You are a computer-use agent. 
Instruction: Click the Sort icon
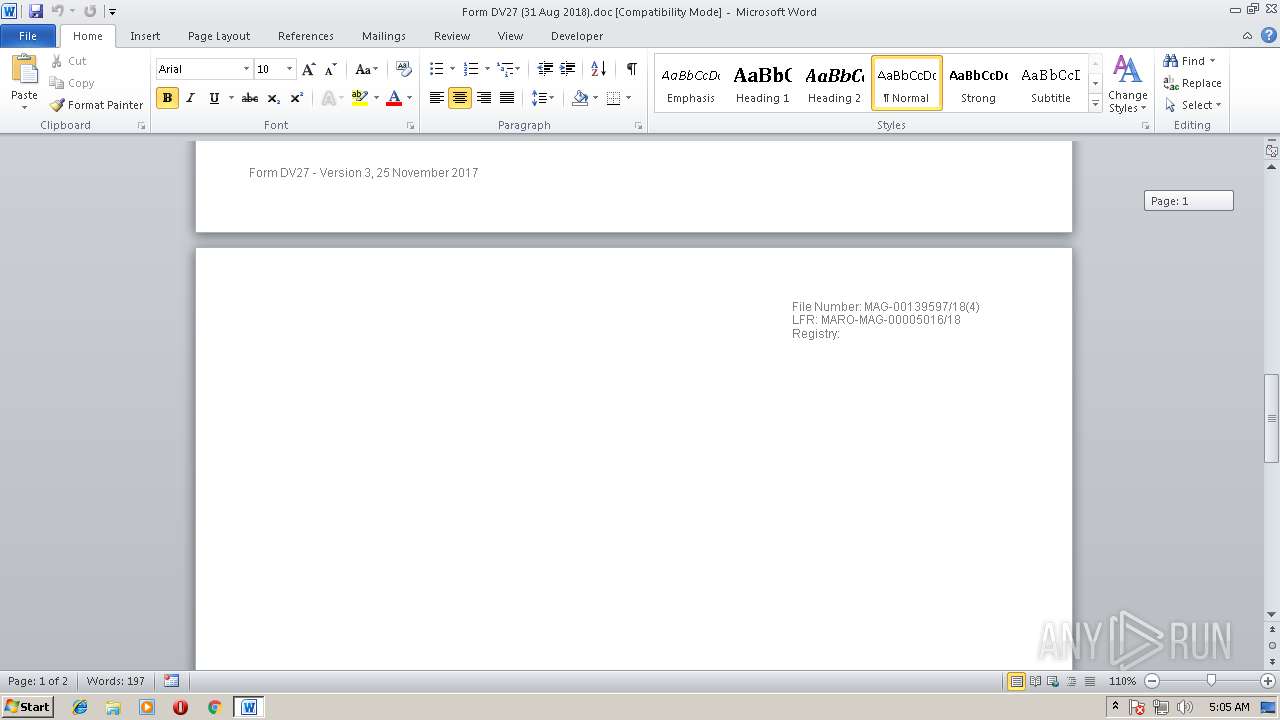point(598,69)
